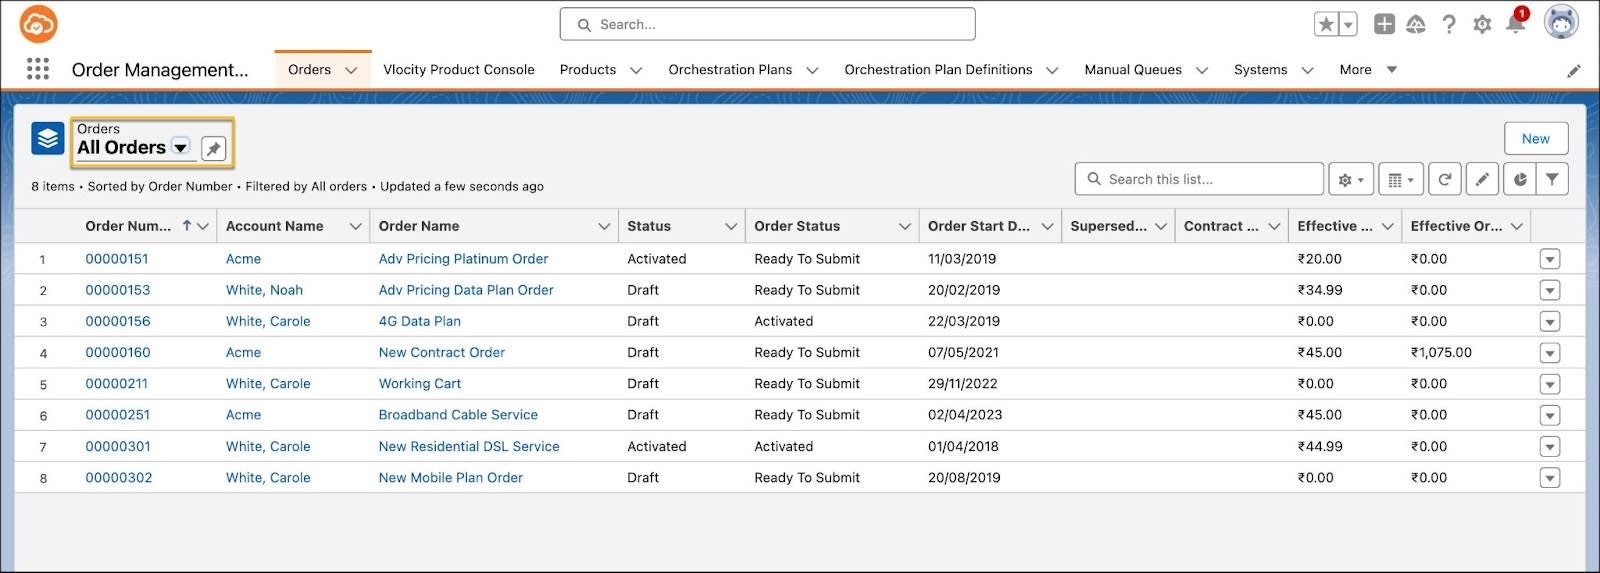Open the favorites list dropdown arrow
The image size is (1600, 573).
pos(1348,24)
